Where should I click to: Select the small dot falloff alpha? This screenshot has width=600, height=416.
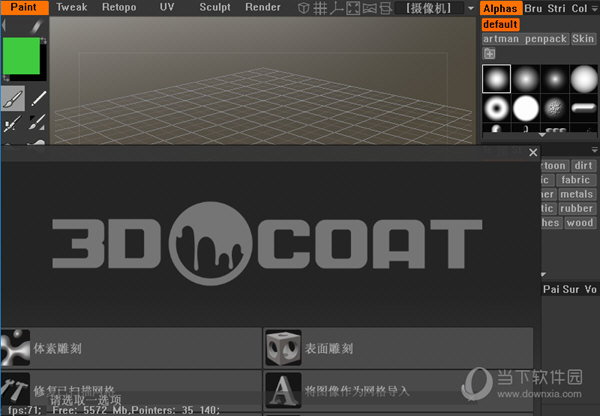click(555, 79)
